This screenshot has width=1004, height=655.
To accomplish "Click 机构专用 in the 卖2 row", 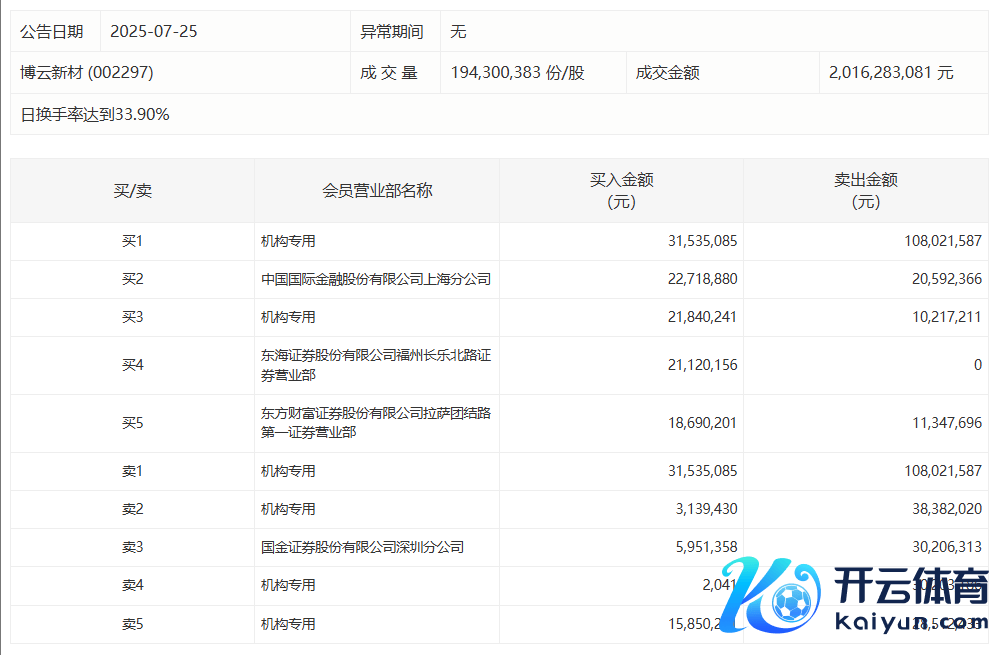I will coord(288,509).
